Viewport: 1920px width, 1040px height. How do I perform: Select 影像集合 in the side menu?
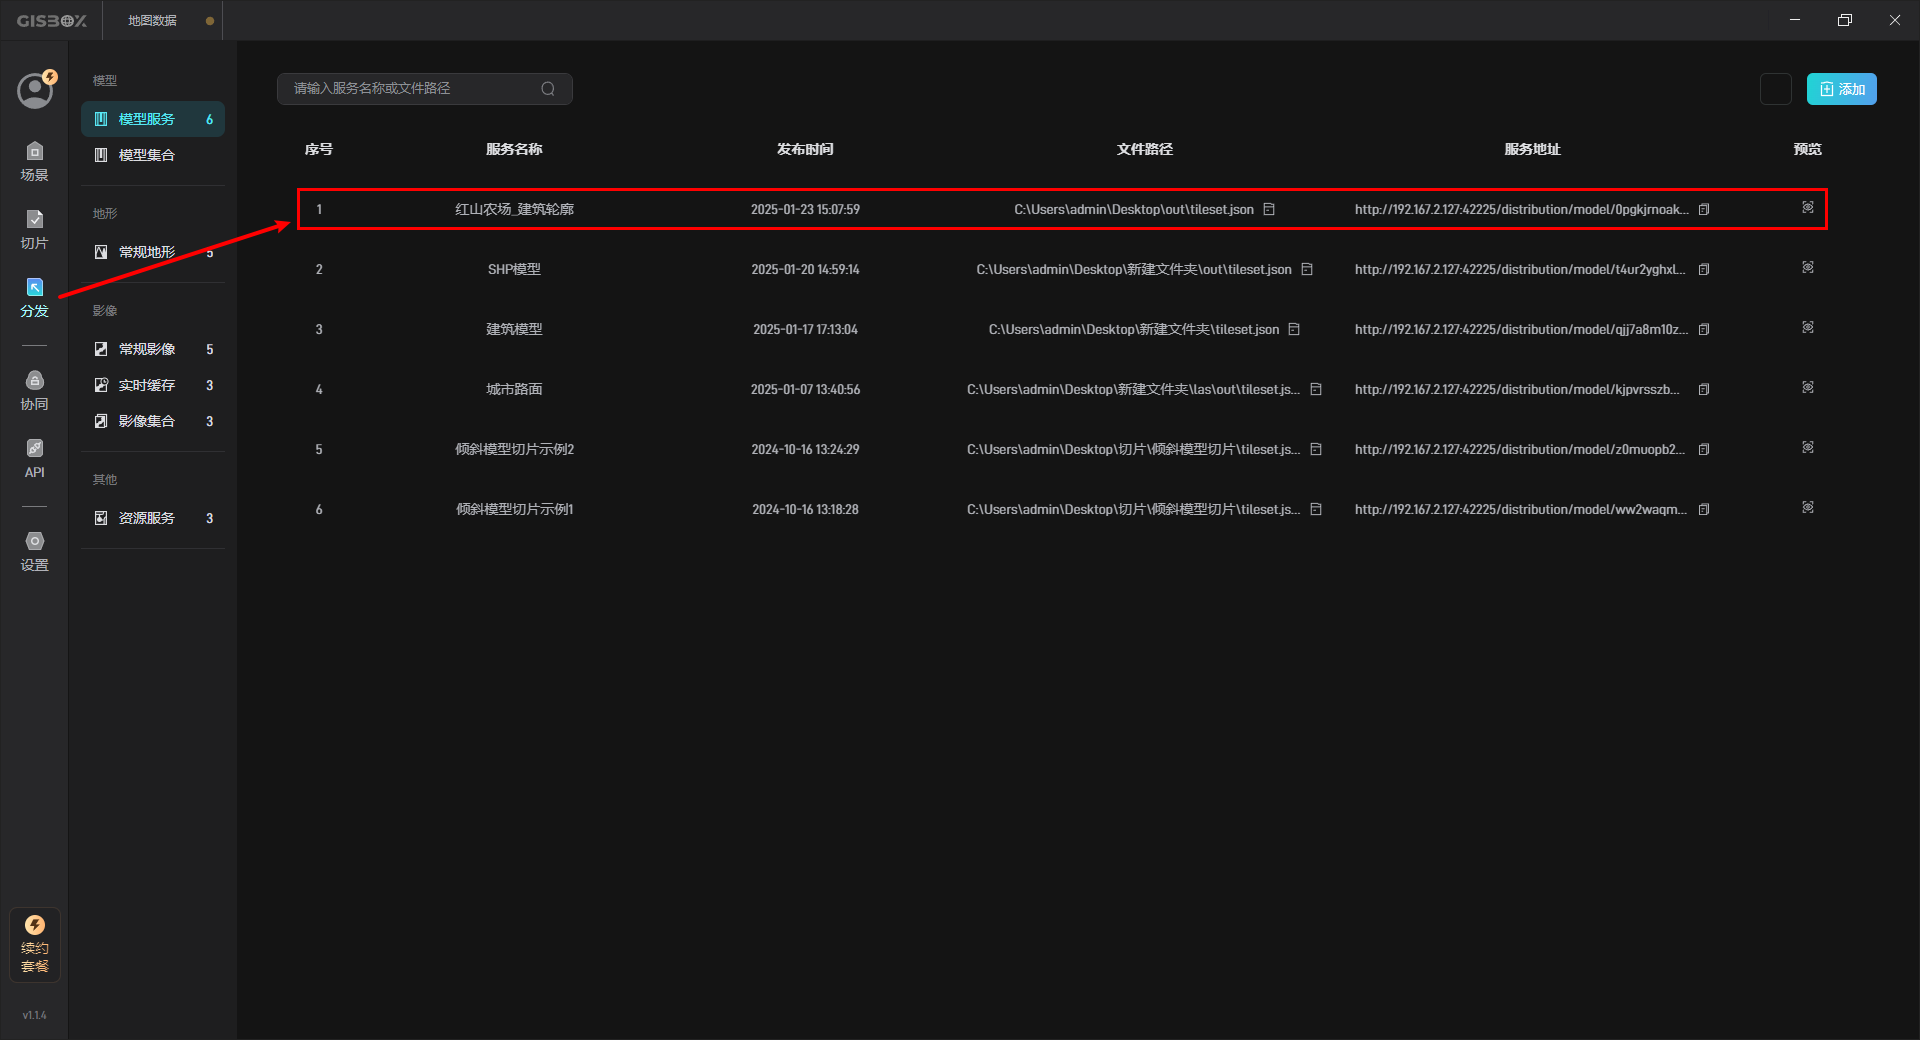pyautogui.click(x=153, y=421)
